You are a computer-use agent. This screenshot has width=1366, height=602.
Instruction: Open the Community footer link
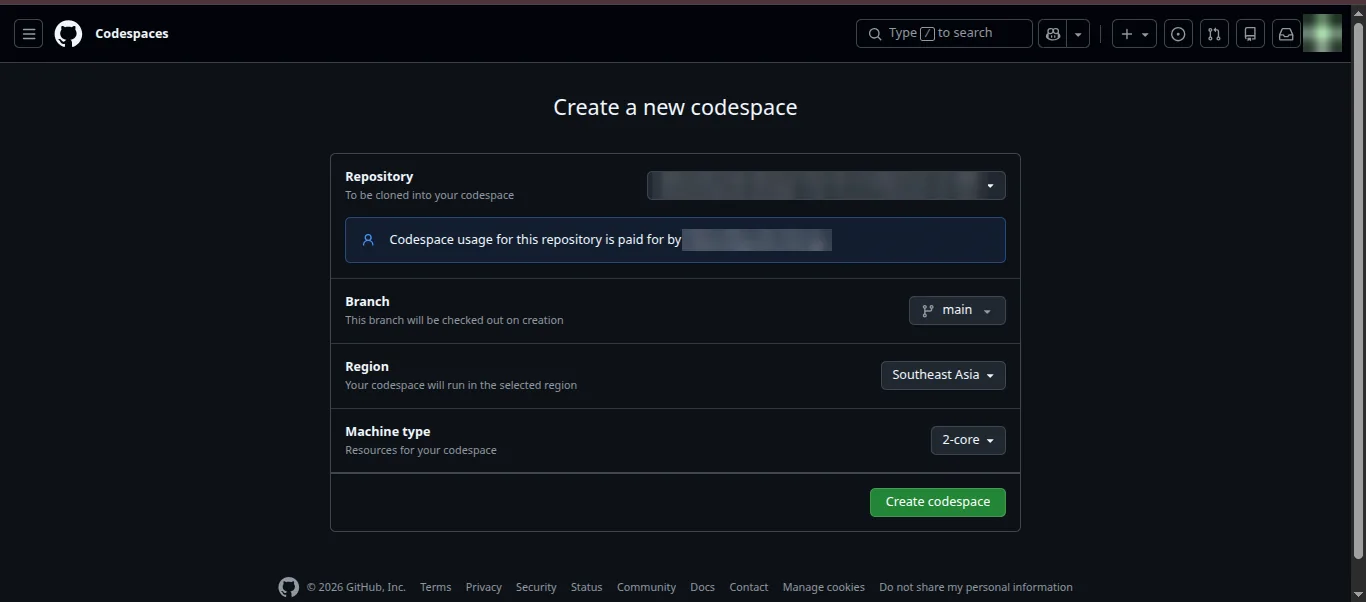point(646,588)
